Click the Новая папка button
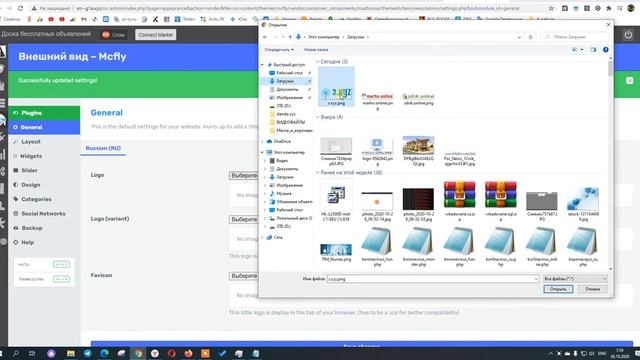This screenshot has width=640, height=360. coord(316,50)
